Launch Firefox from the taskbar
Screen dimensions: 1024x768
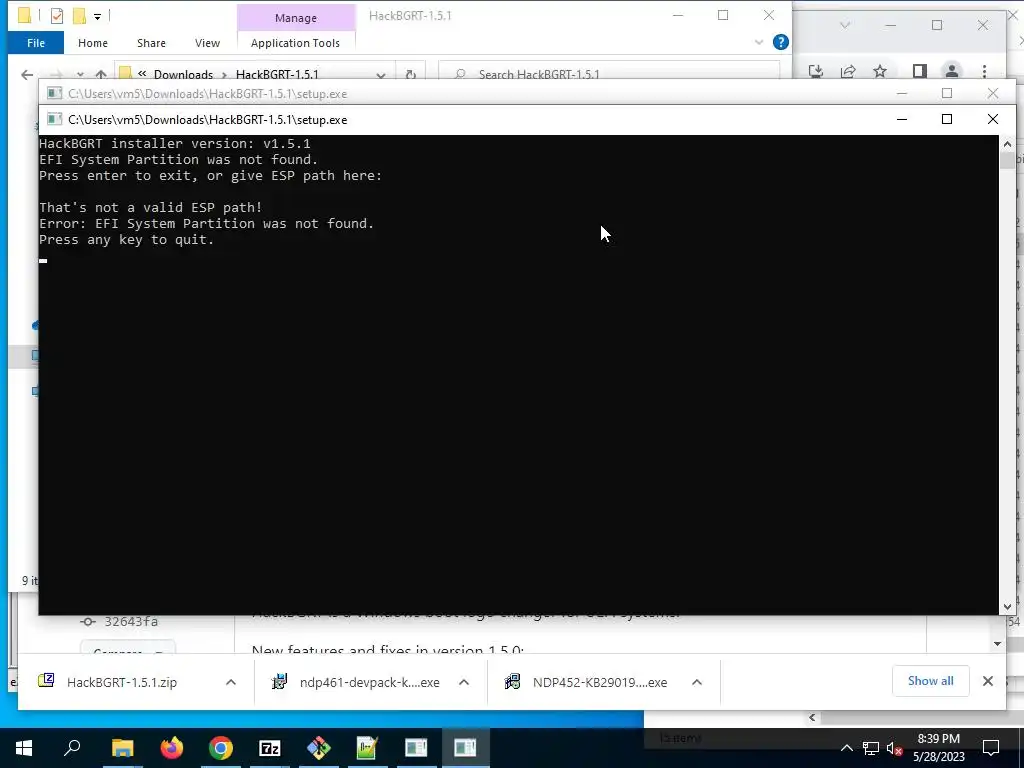[x=172, y=748]
